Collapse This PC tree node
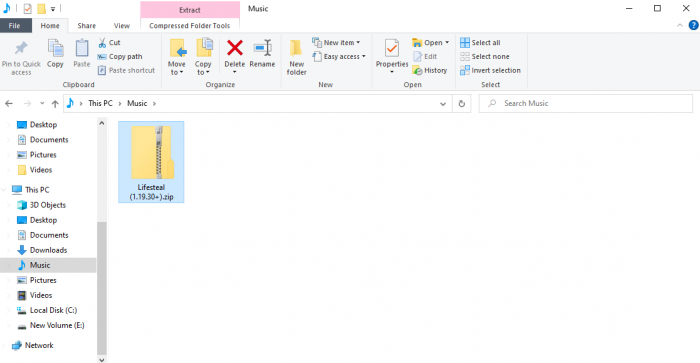 [4, 190]
